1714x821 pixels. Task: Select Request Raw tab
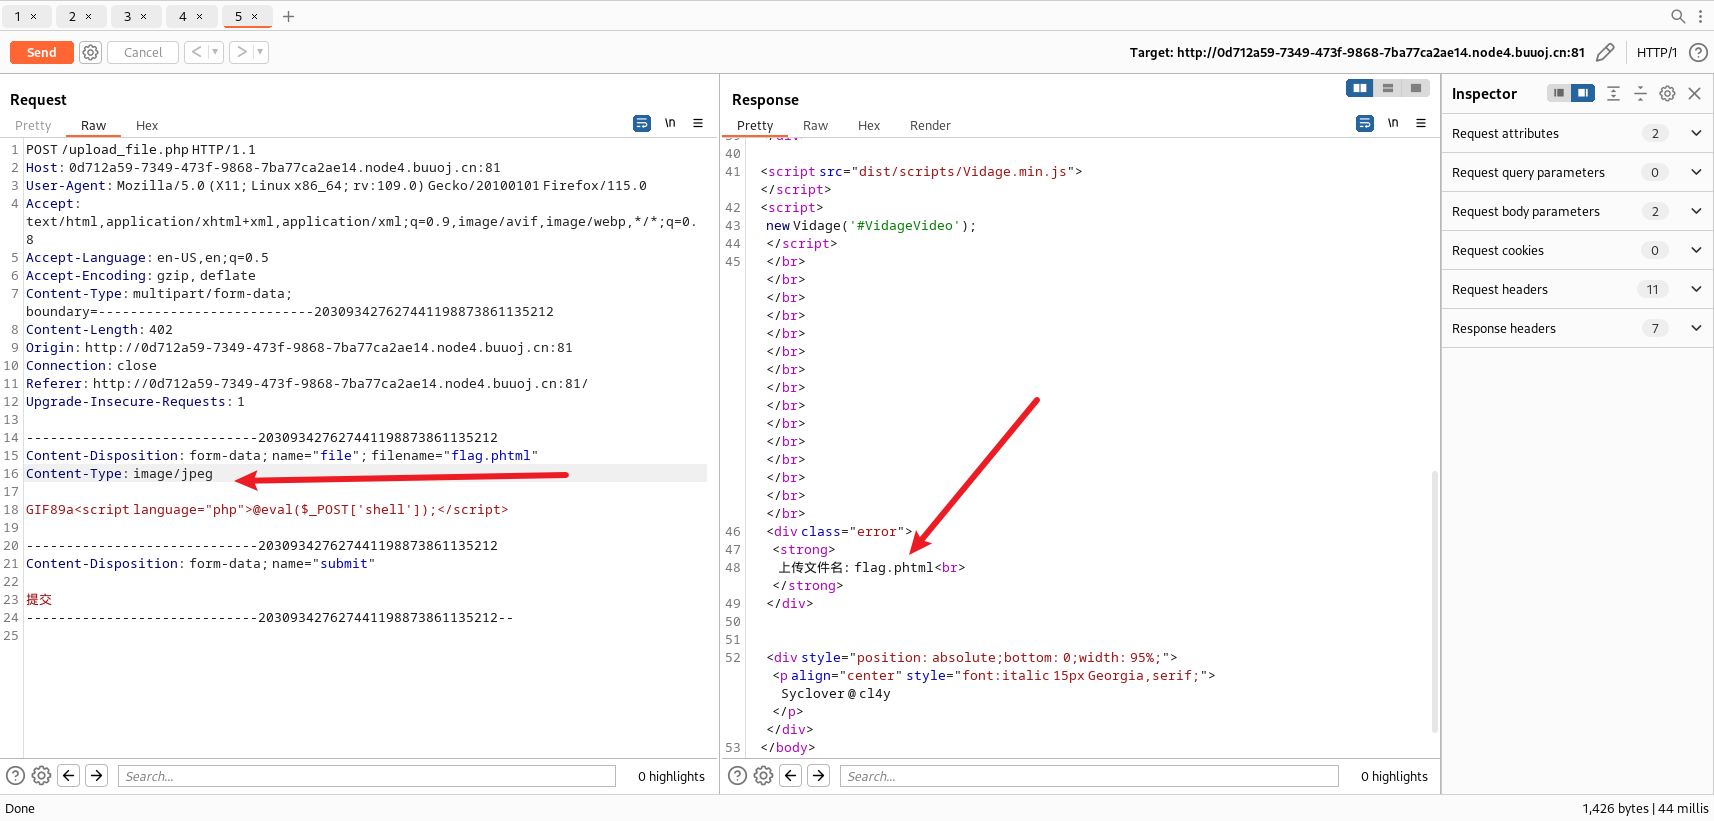(93, 125)
